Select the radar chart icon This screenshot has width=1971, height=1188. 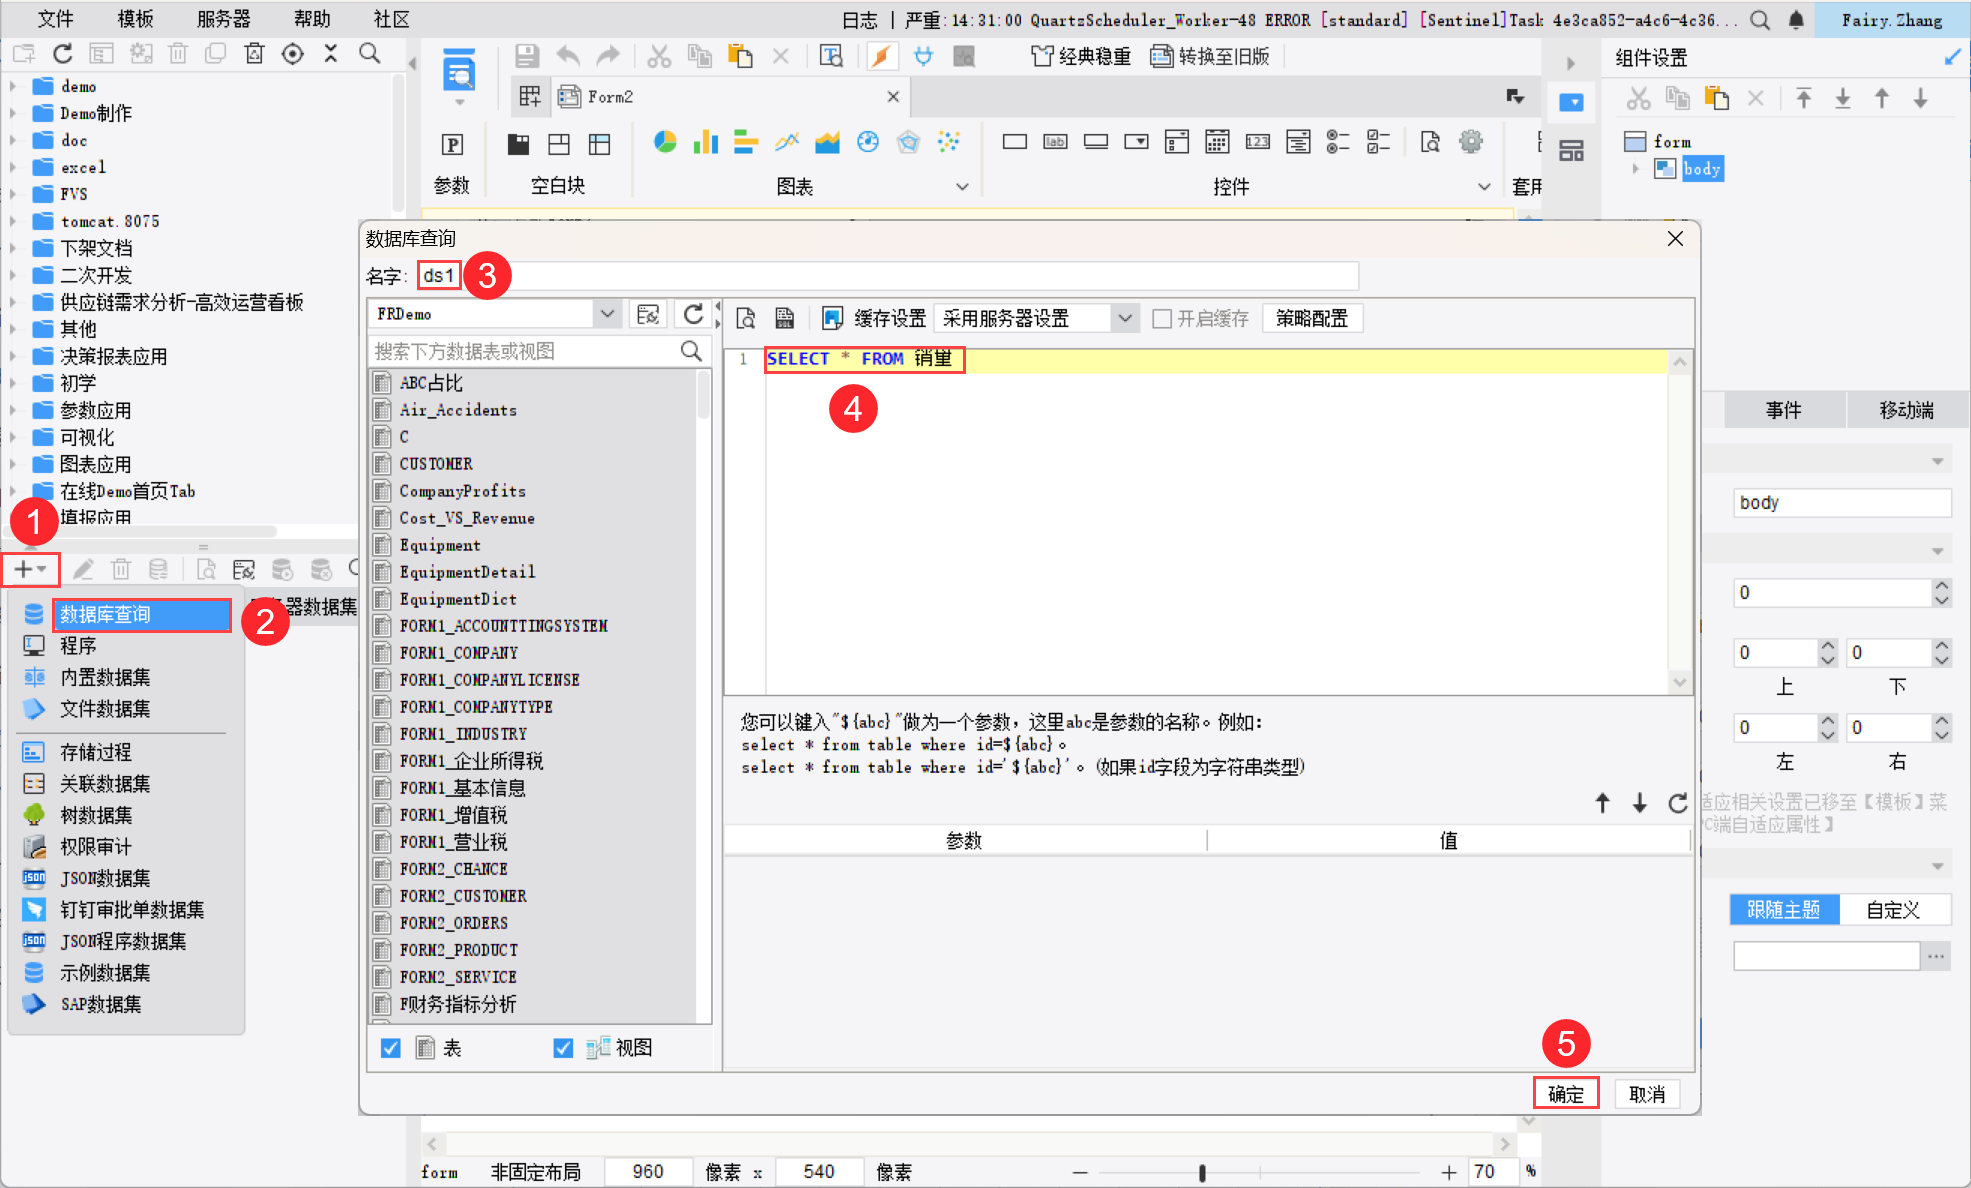pyautogui.click(x=908, y=142)
